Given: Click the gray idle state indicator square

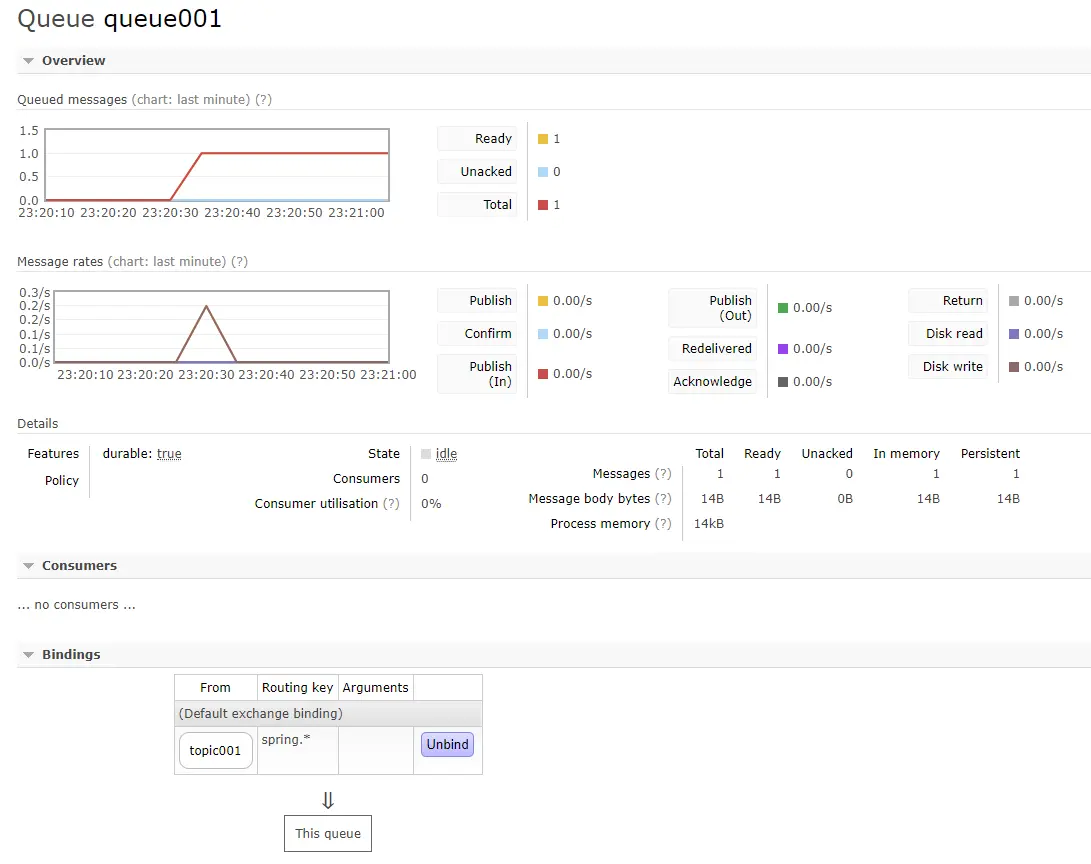Looking at the screenshot, I should click(426, 454).
